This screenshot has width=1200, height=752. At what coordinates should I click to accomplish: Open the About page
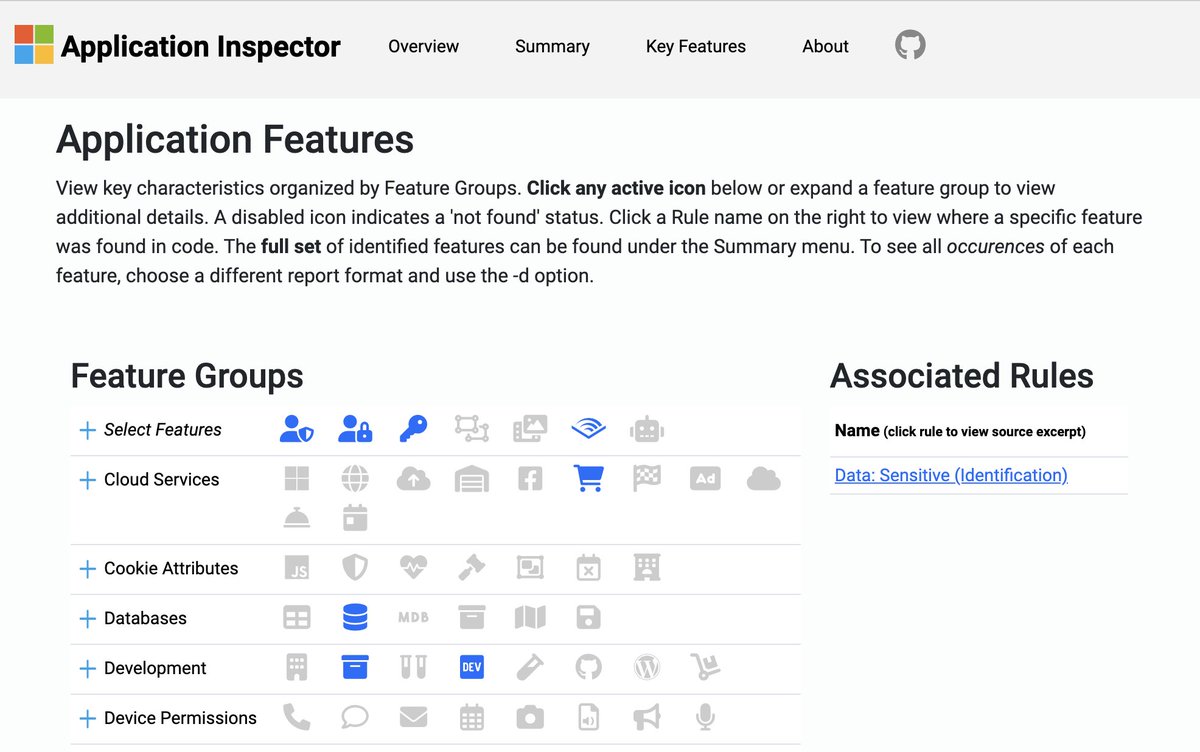click(825, 46)
